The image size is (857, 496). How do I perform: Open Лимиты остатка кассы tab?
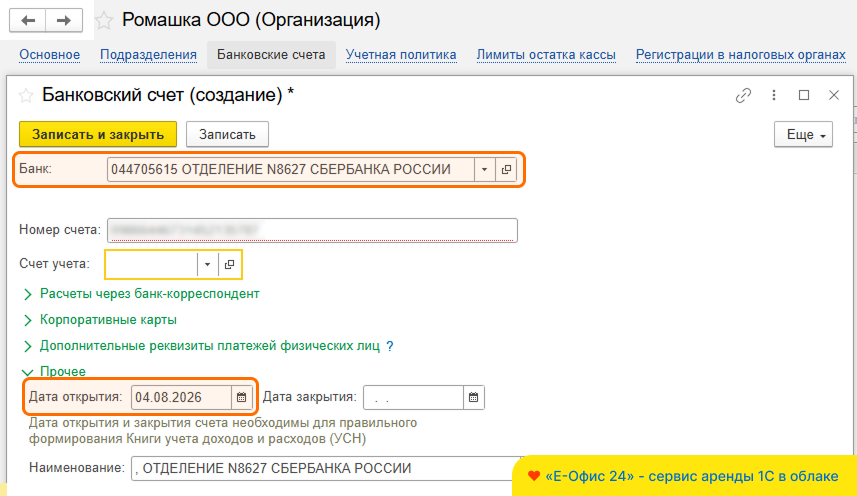click(546, 55)
